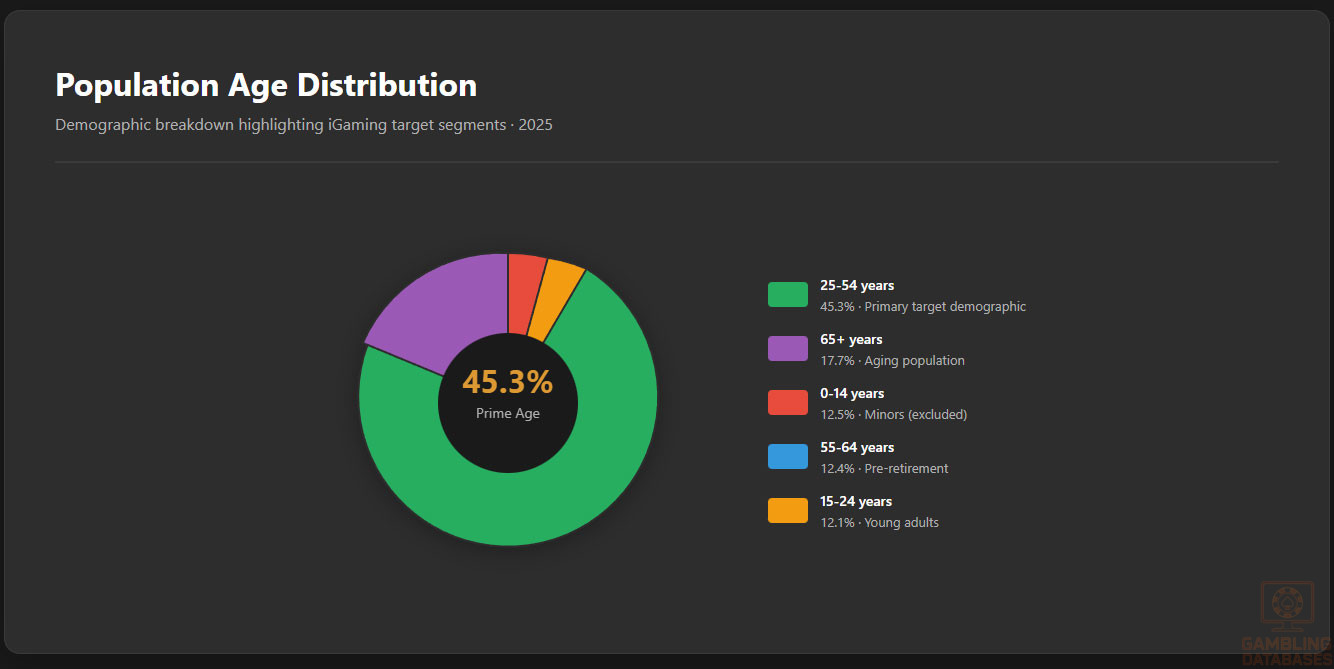The height and width of the screenshot is (669, 1334).
Task: Click the Primary target demographic description
Action: coord(945,307)
